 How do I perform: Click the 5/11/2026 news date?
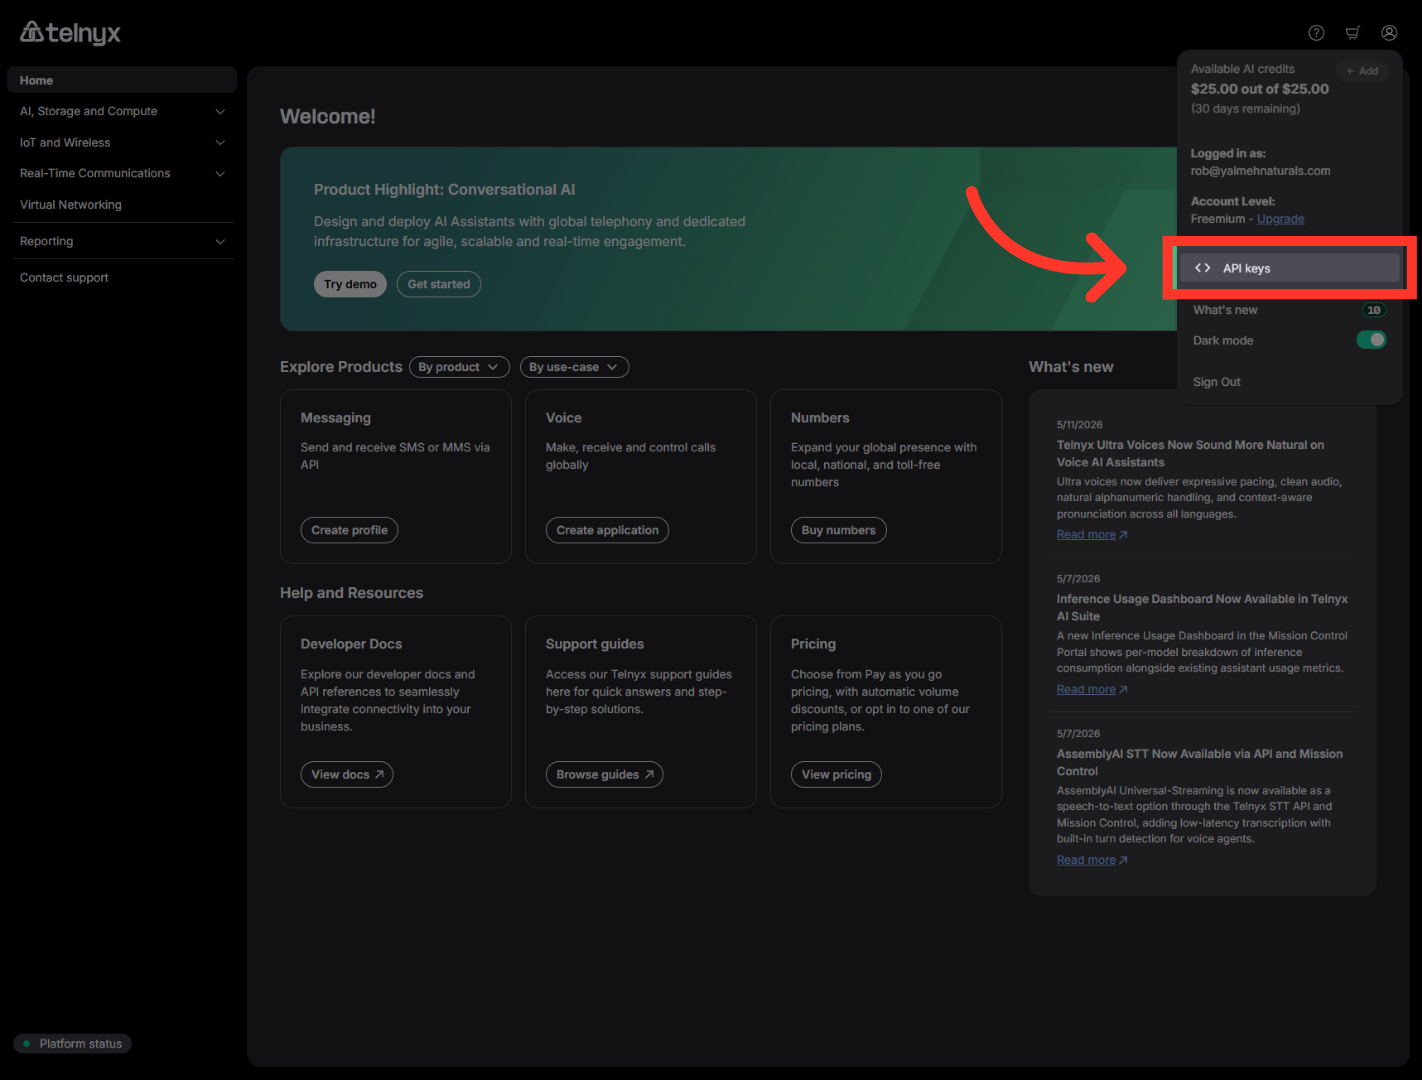pyautogui.click(x=1080, y=425)
